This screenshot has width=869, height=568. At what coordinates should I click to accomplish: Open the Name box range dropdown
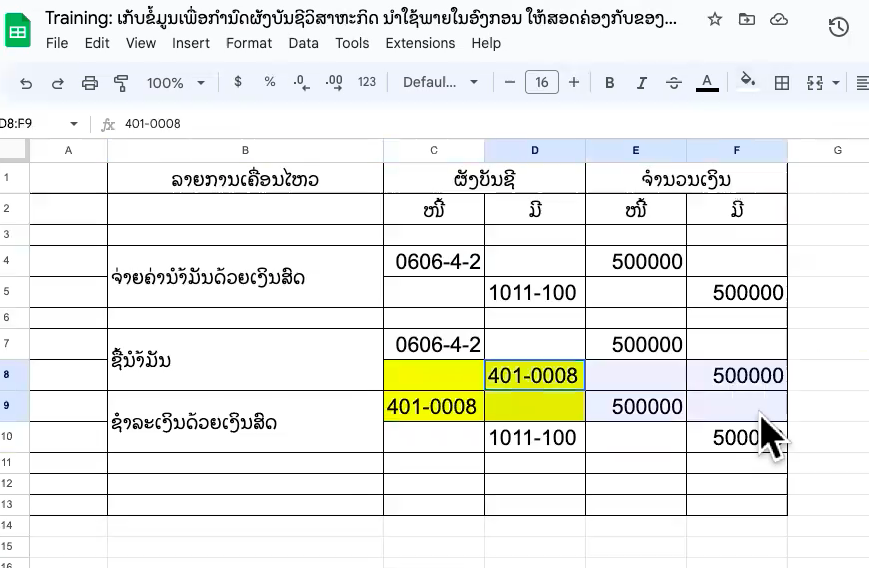74,124
